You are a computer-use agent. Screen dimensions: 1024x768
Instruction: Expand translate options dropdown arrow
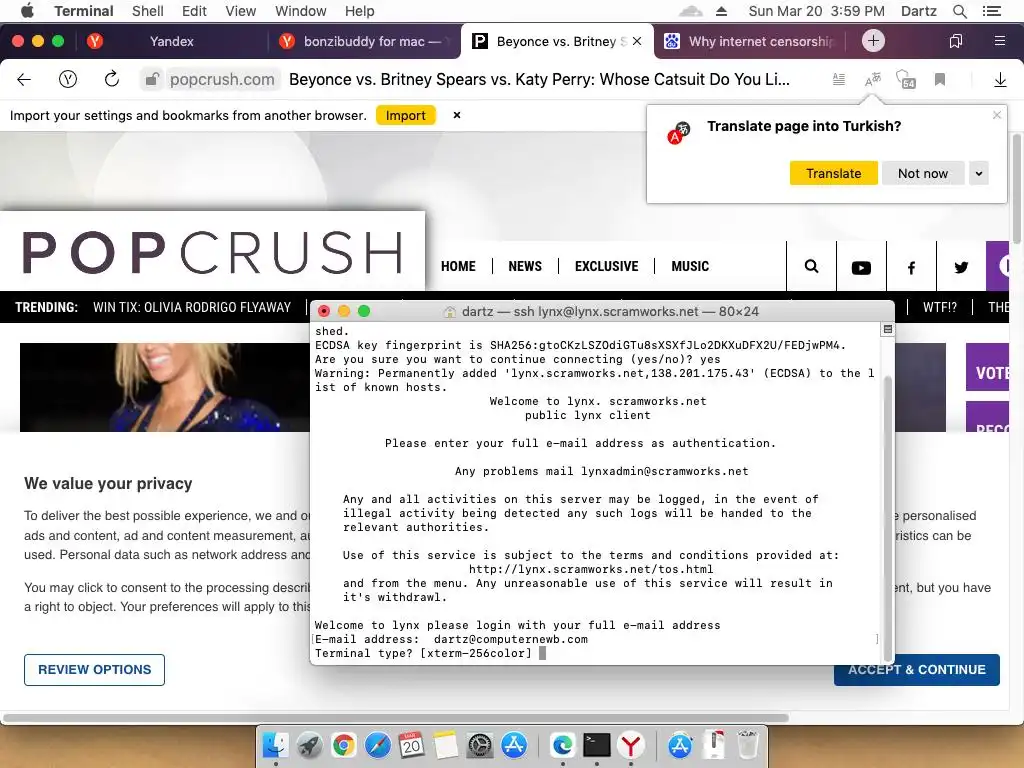978,174
